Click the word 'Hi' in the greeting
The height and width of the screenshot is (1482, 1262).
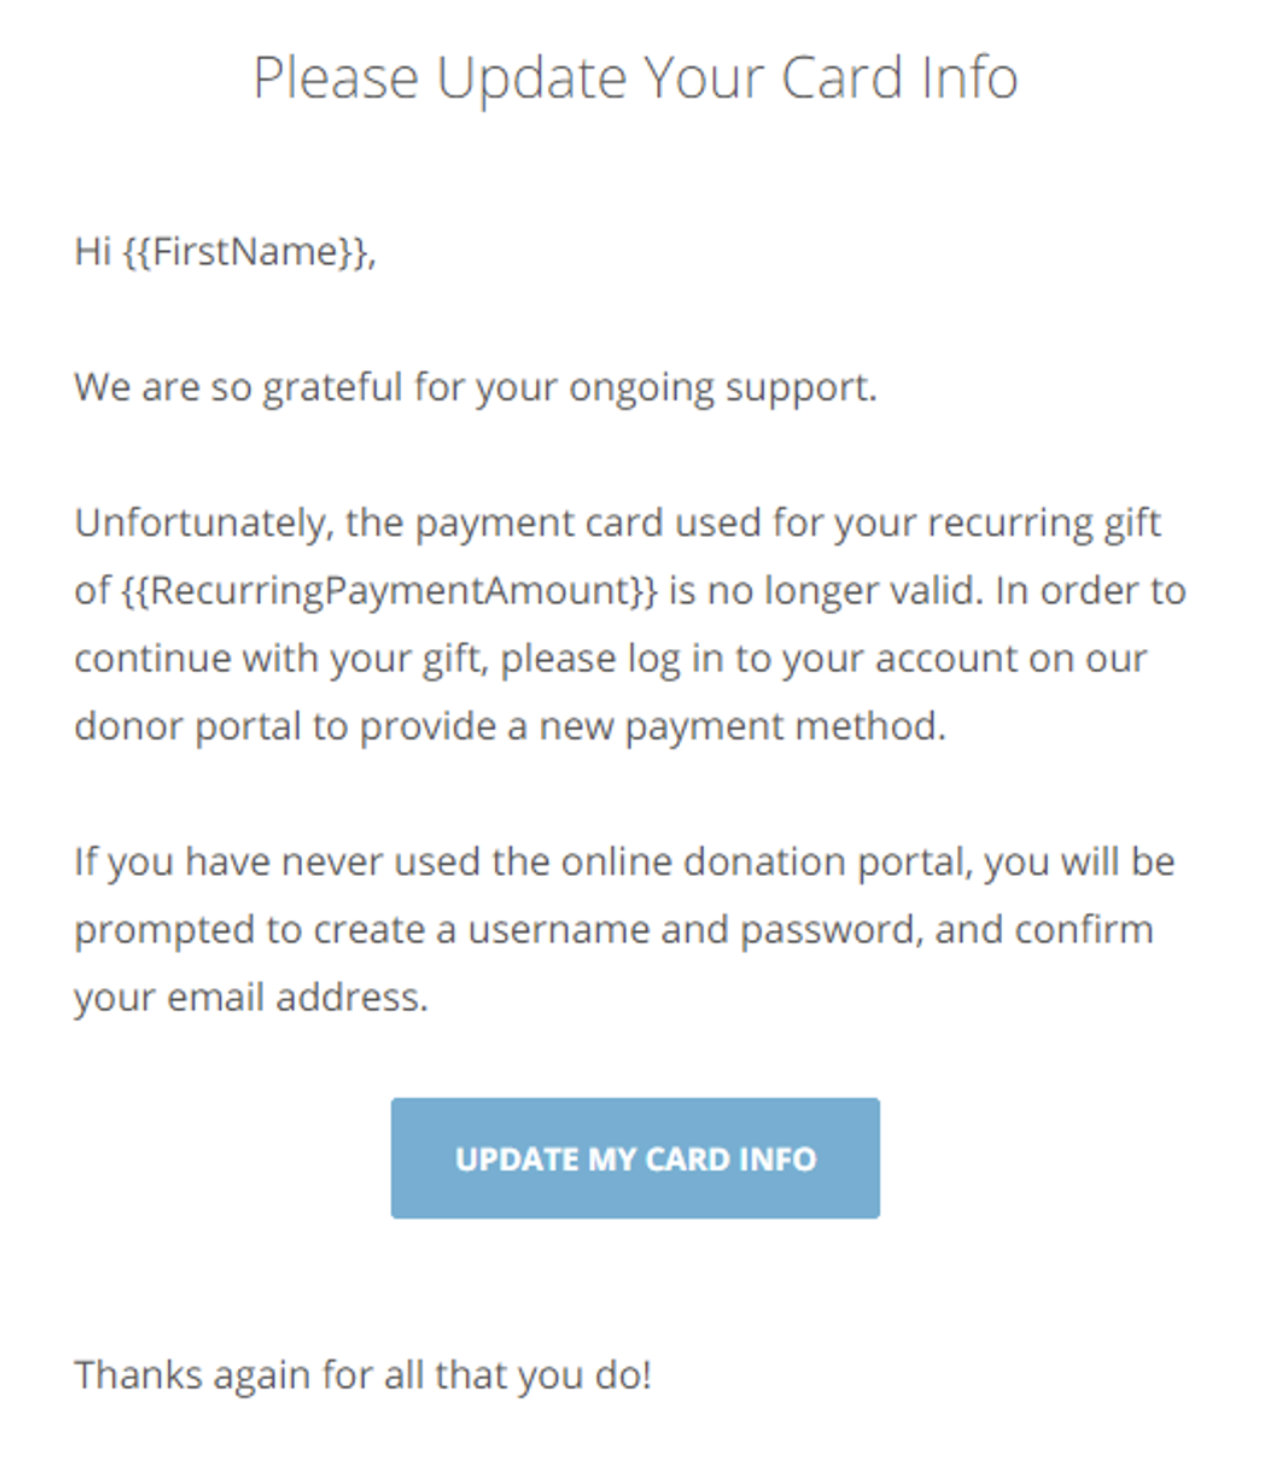coord(92,251)
